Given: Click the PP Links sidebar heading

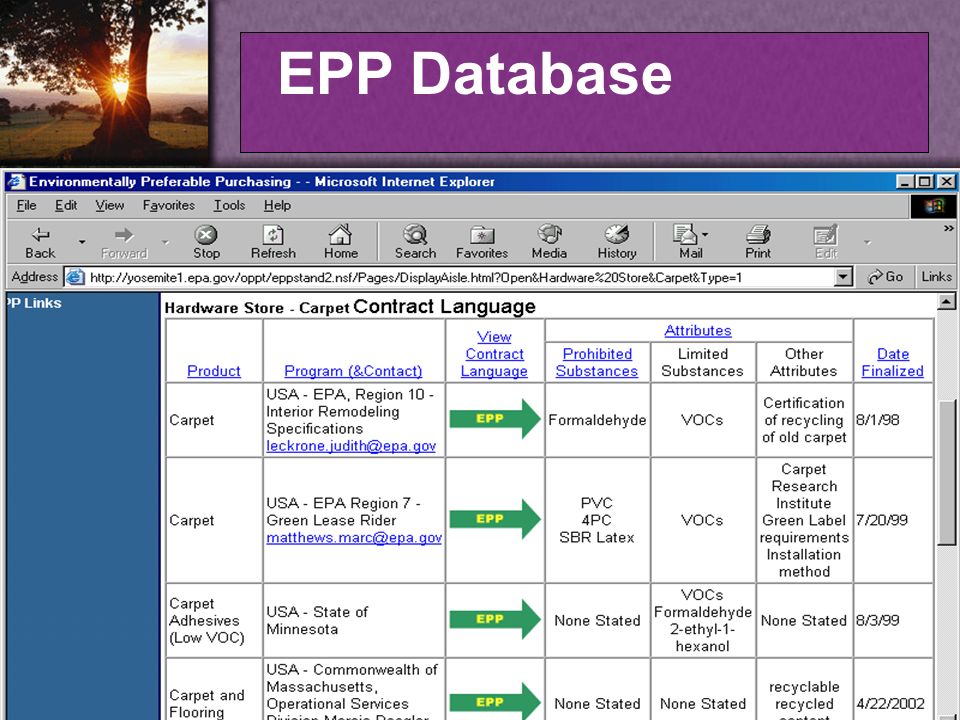Looking at the screenshot, I should point(34,303).
